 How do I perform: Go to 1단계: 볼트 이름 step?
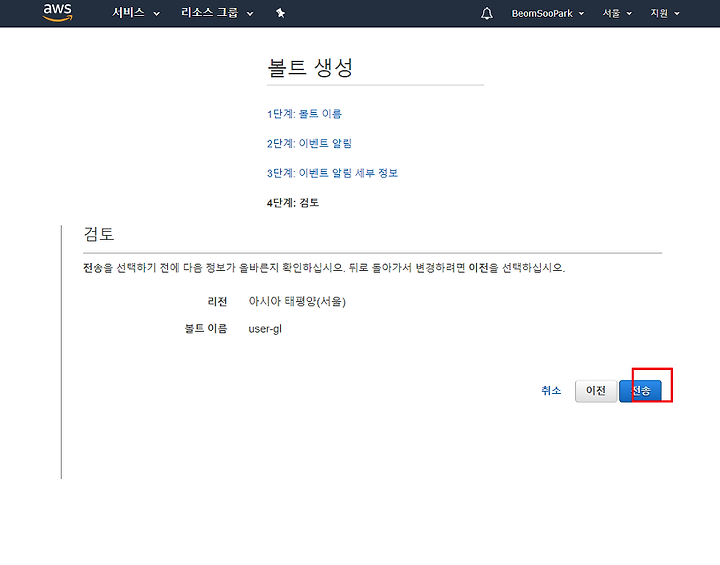(x=304, y=114)
